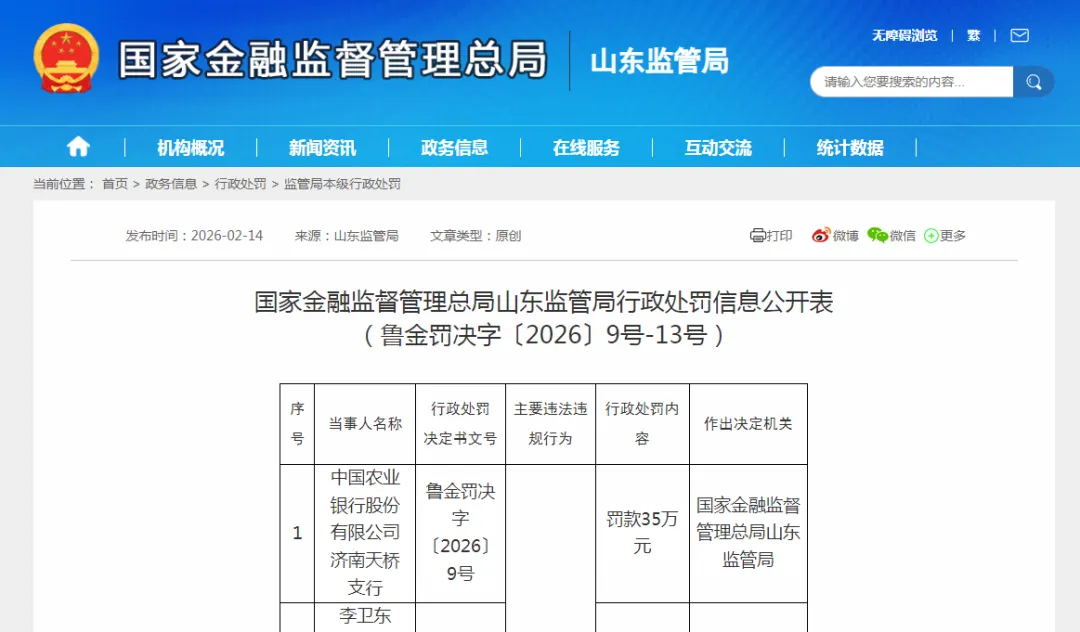Click the print icon
Viewport: 1080px width, 632px height.
[758, 235]
